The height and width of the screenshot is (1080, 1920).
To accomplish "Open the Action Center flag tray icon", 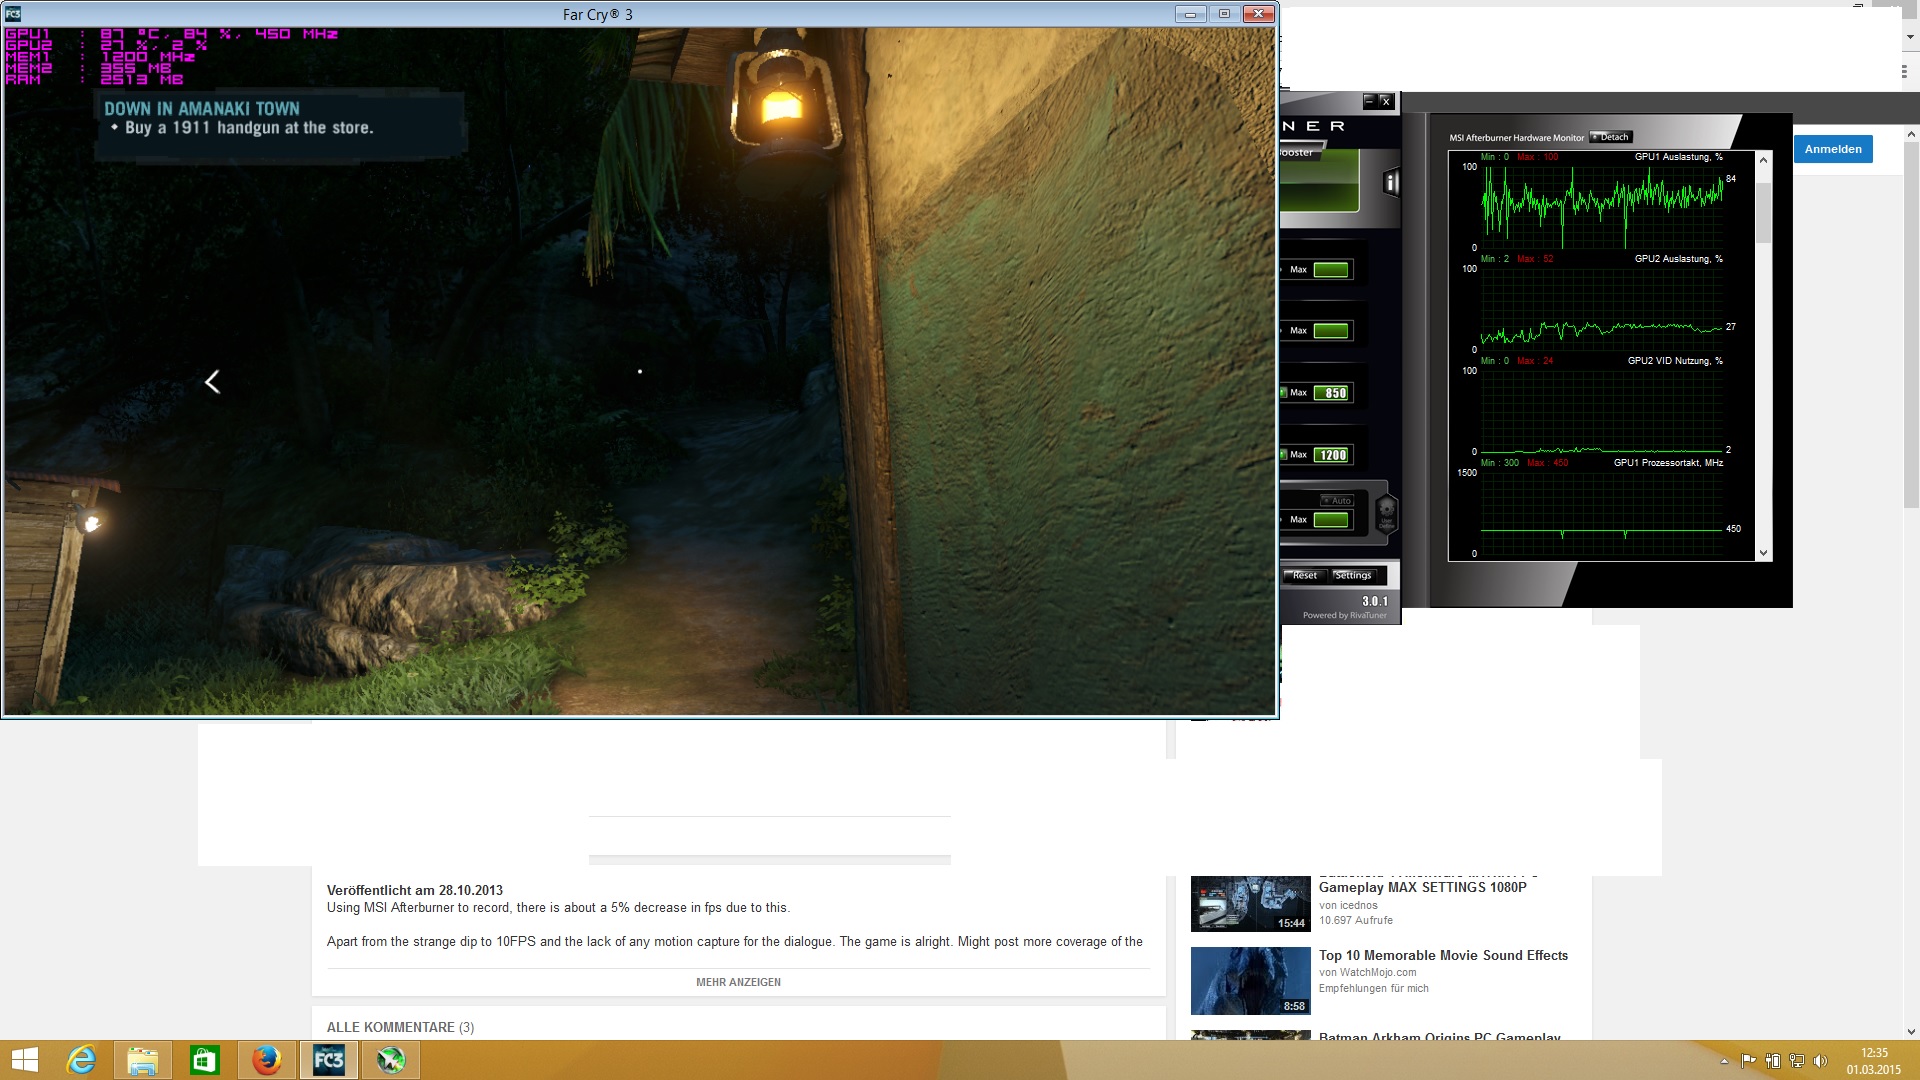I will coord(1748,1061).
